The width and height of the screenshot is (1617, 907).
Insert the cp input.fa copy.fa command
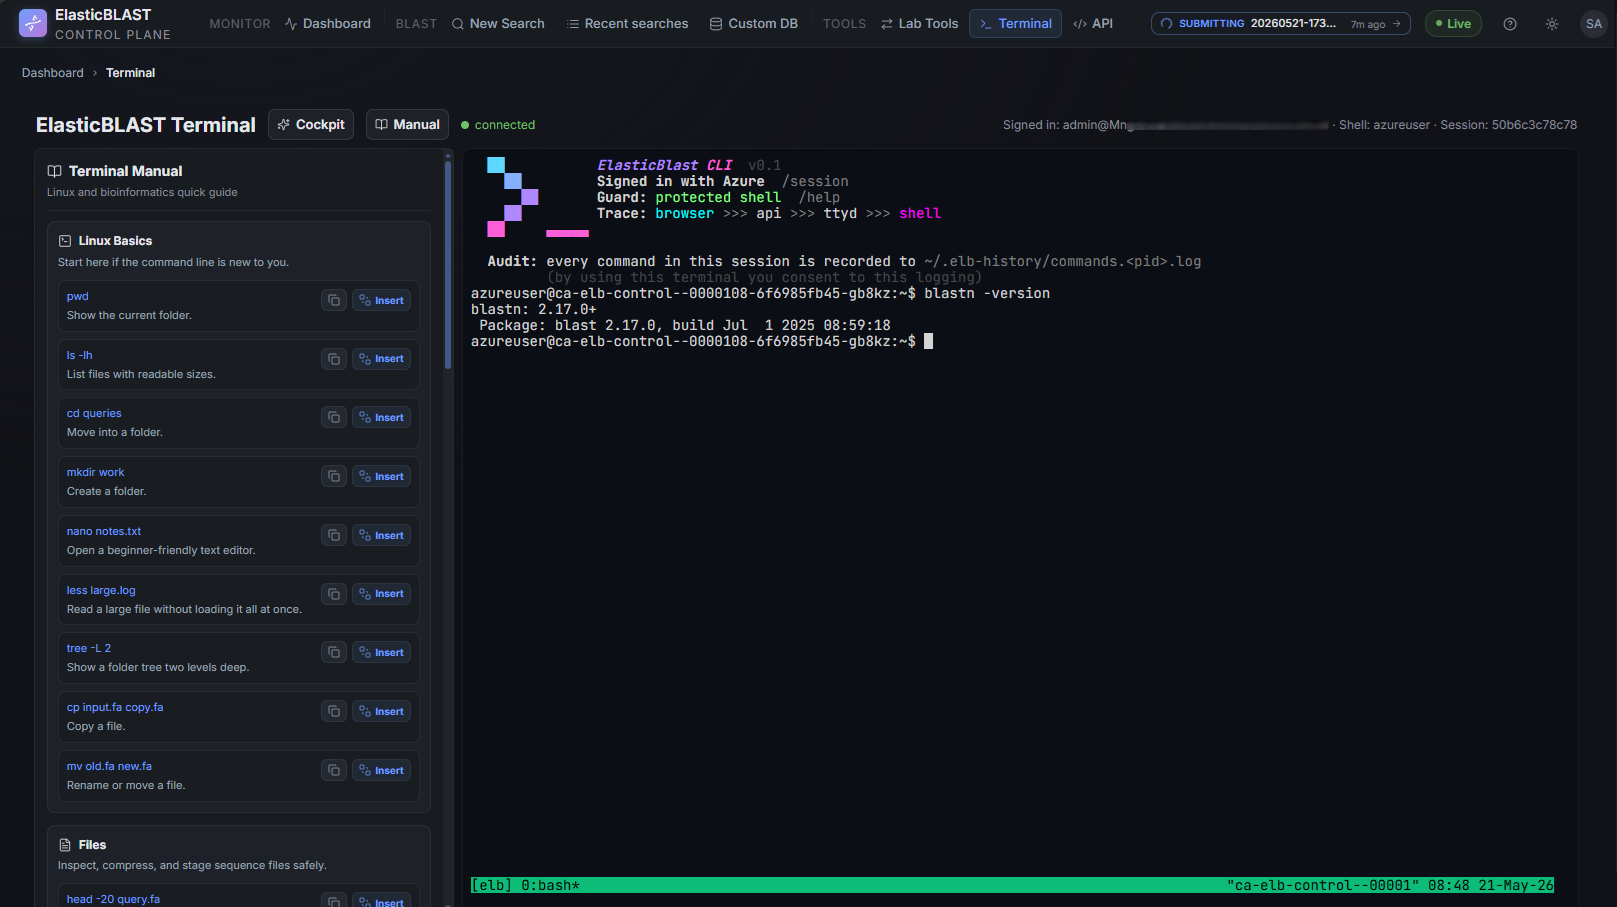pos(381,711)
